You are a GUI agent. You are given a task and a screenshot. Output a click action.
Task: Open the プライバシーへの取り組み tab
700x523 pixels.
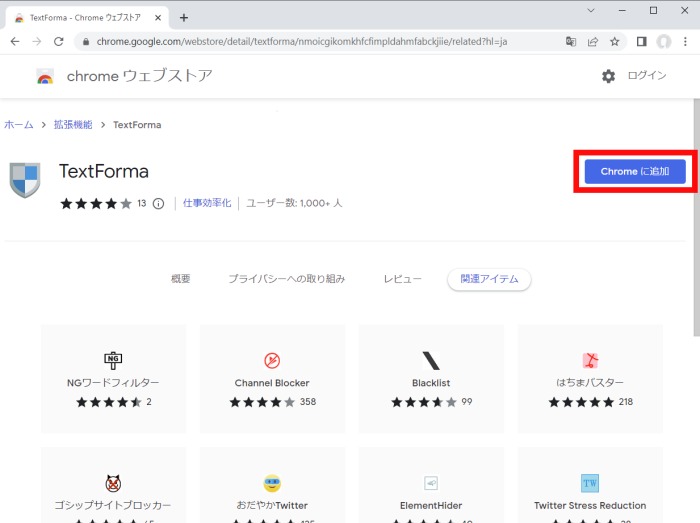click(286, 279)
